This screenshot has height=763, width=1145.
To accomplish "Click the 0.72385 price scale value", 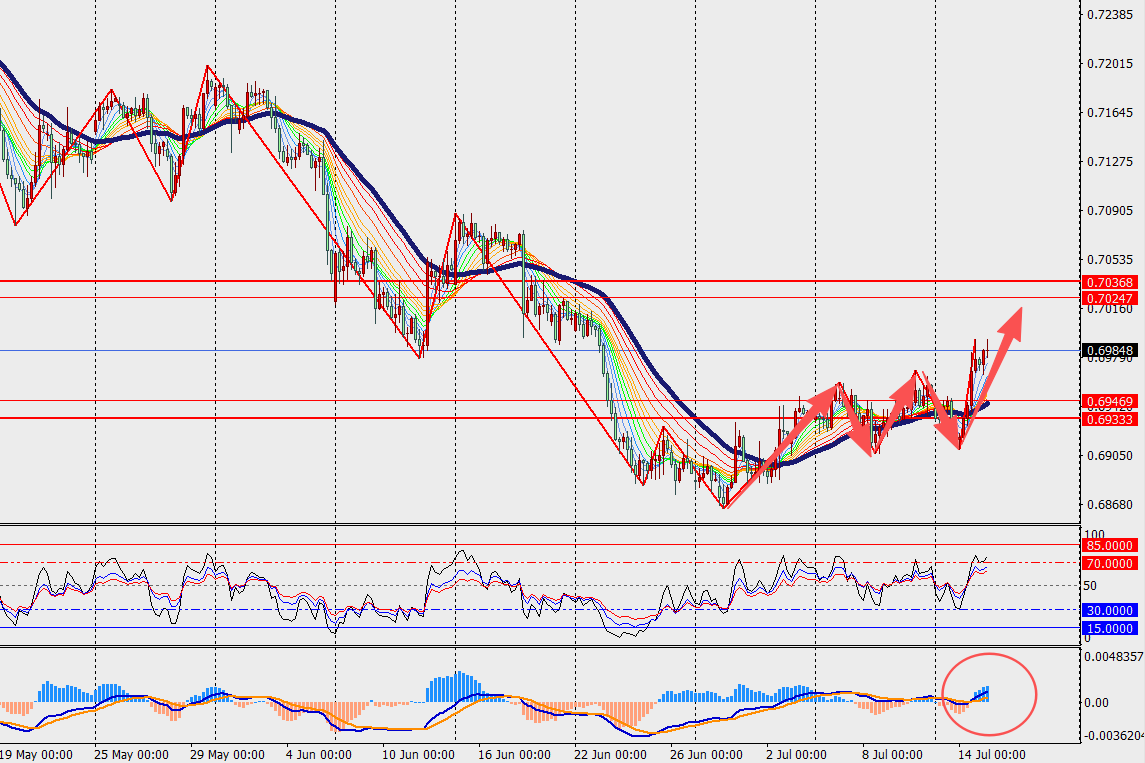I will [1110, 15].
